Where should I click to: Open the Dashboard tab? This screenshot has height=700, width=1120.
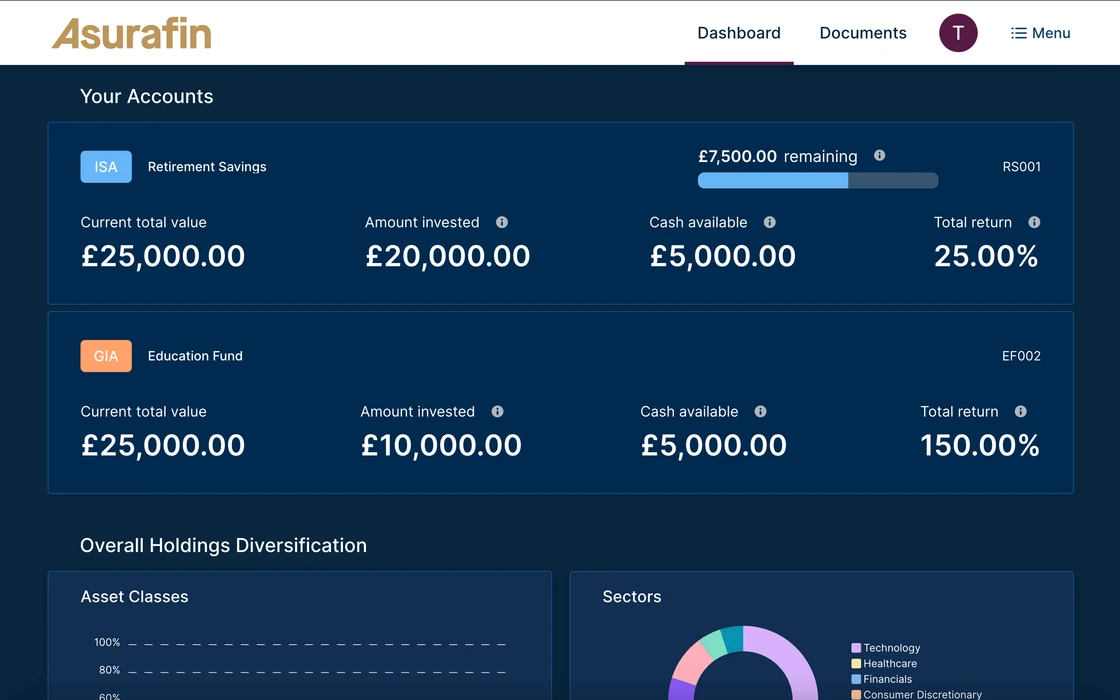click(739, 33)
